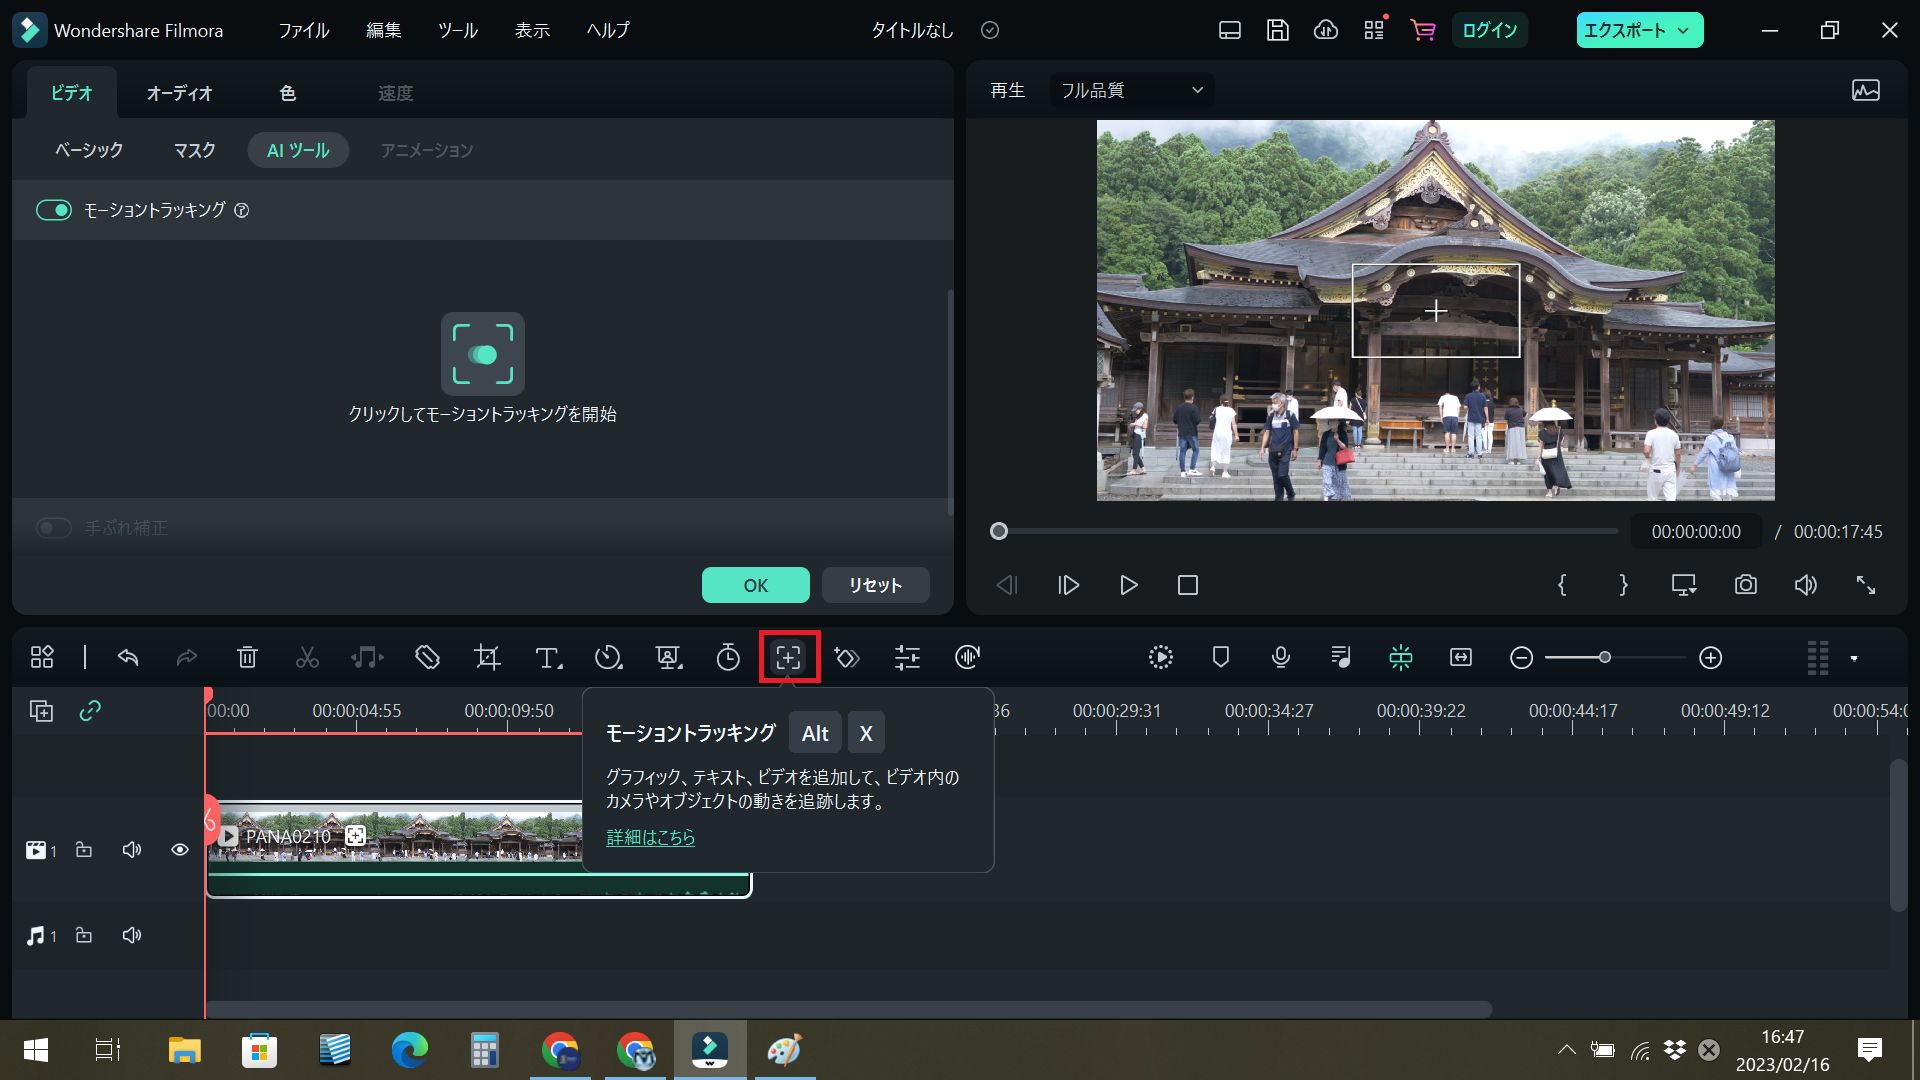The image size is (1920, 1080).
Task: Click the Render preview icon
Action: tap(1160, 657)
